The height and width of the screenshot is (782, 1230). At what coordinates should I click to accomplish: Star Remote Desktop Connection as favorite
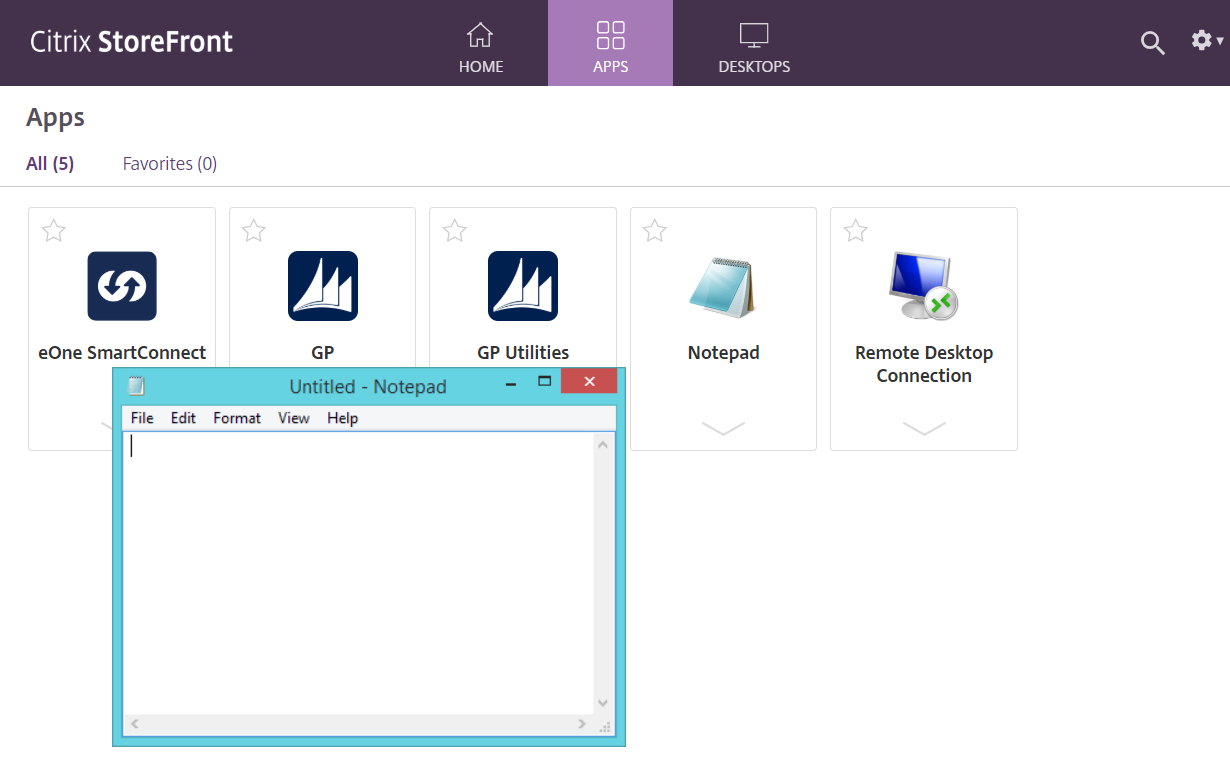pyautogui.click(x=856, y=231)
